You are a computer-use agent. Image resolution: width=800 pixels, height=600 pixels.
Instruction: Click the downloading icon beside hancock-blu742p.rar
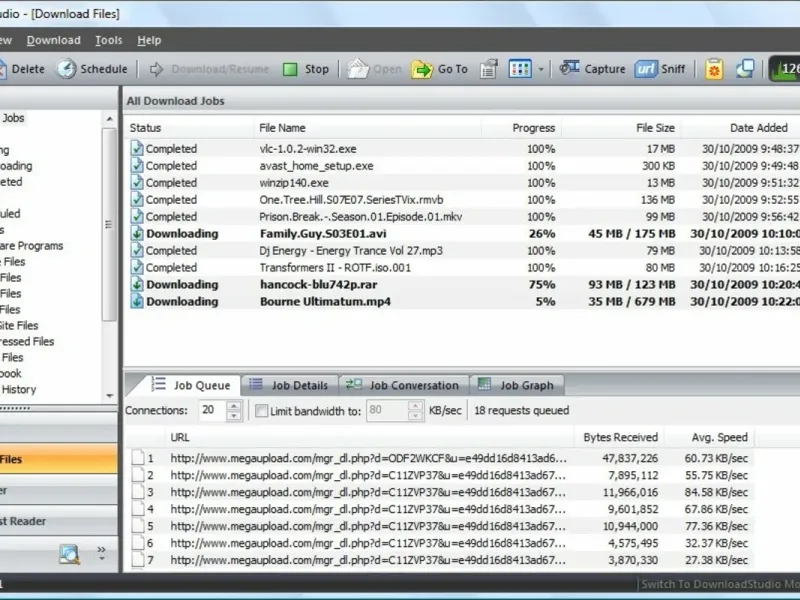click(x=137, y=285)
